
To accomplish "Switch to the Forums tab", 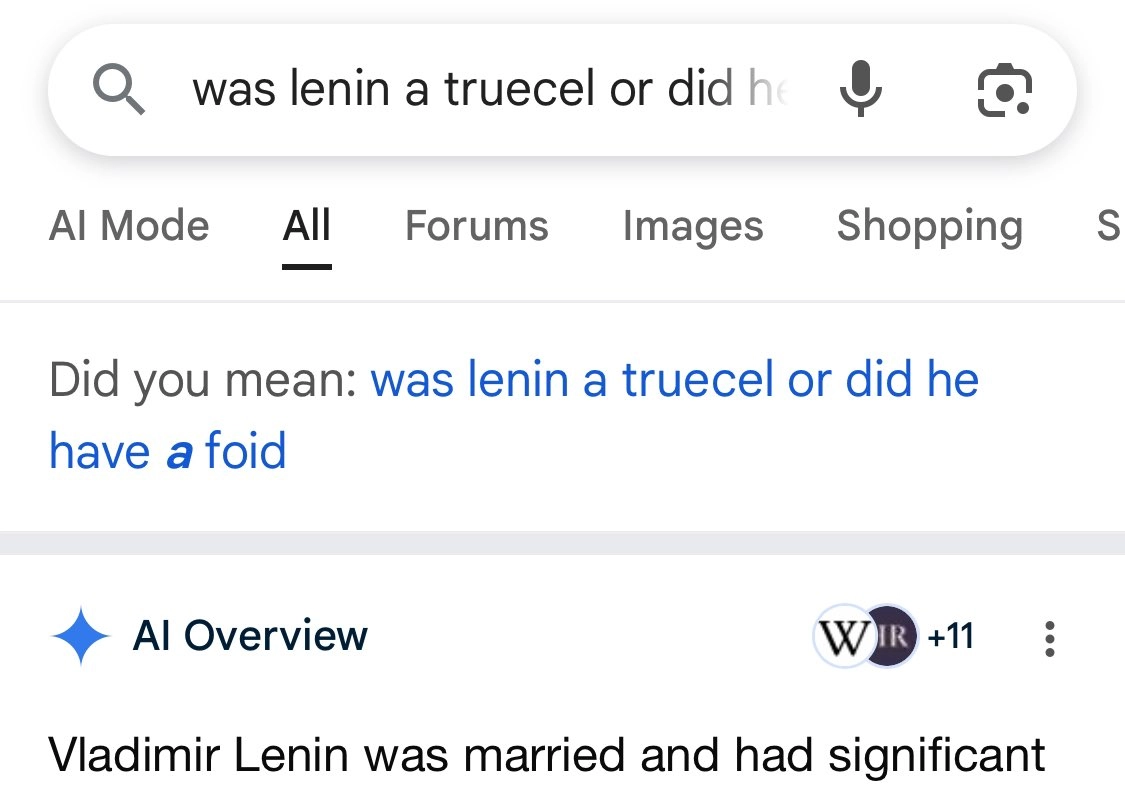I will pyautogui.click(x=476, y=226).
